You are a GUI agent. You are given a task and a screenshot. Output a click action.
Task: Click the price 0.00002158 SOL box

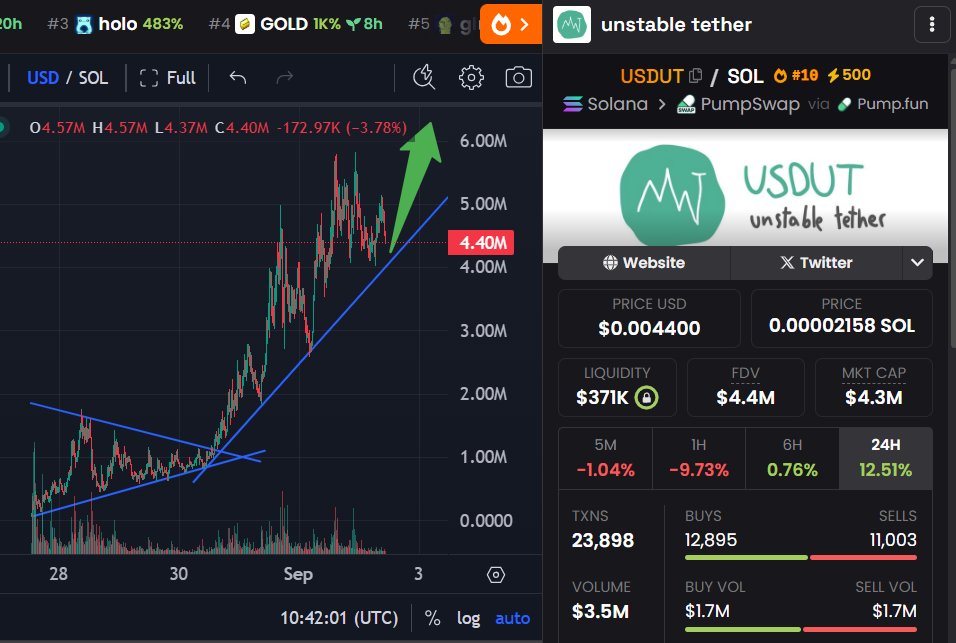pyautogui.click(x=842, y=318)
